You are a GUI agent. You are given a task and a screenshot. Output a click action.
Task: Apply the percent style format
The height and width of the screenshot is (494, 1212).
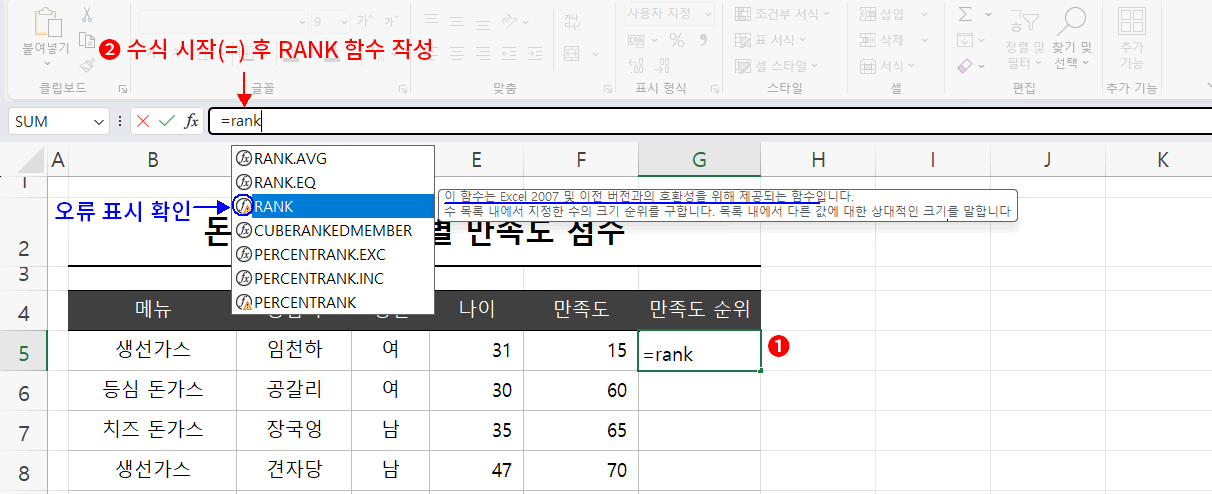click(x=677, y=40)
